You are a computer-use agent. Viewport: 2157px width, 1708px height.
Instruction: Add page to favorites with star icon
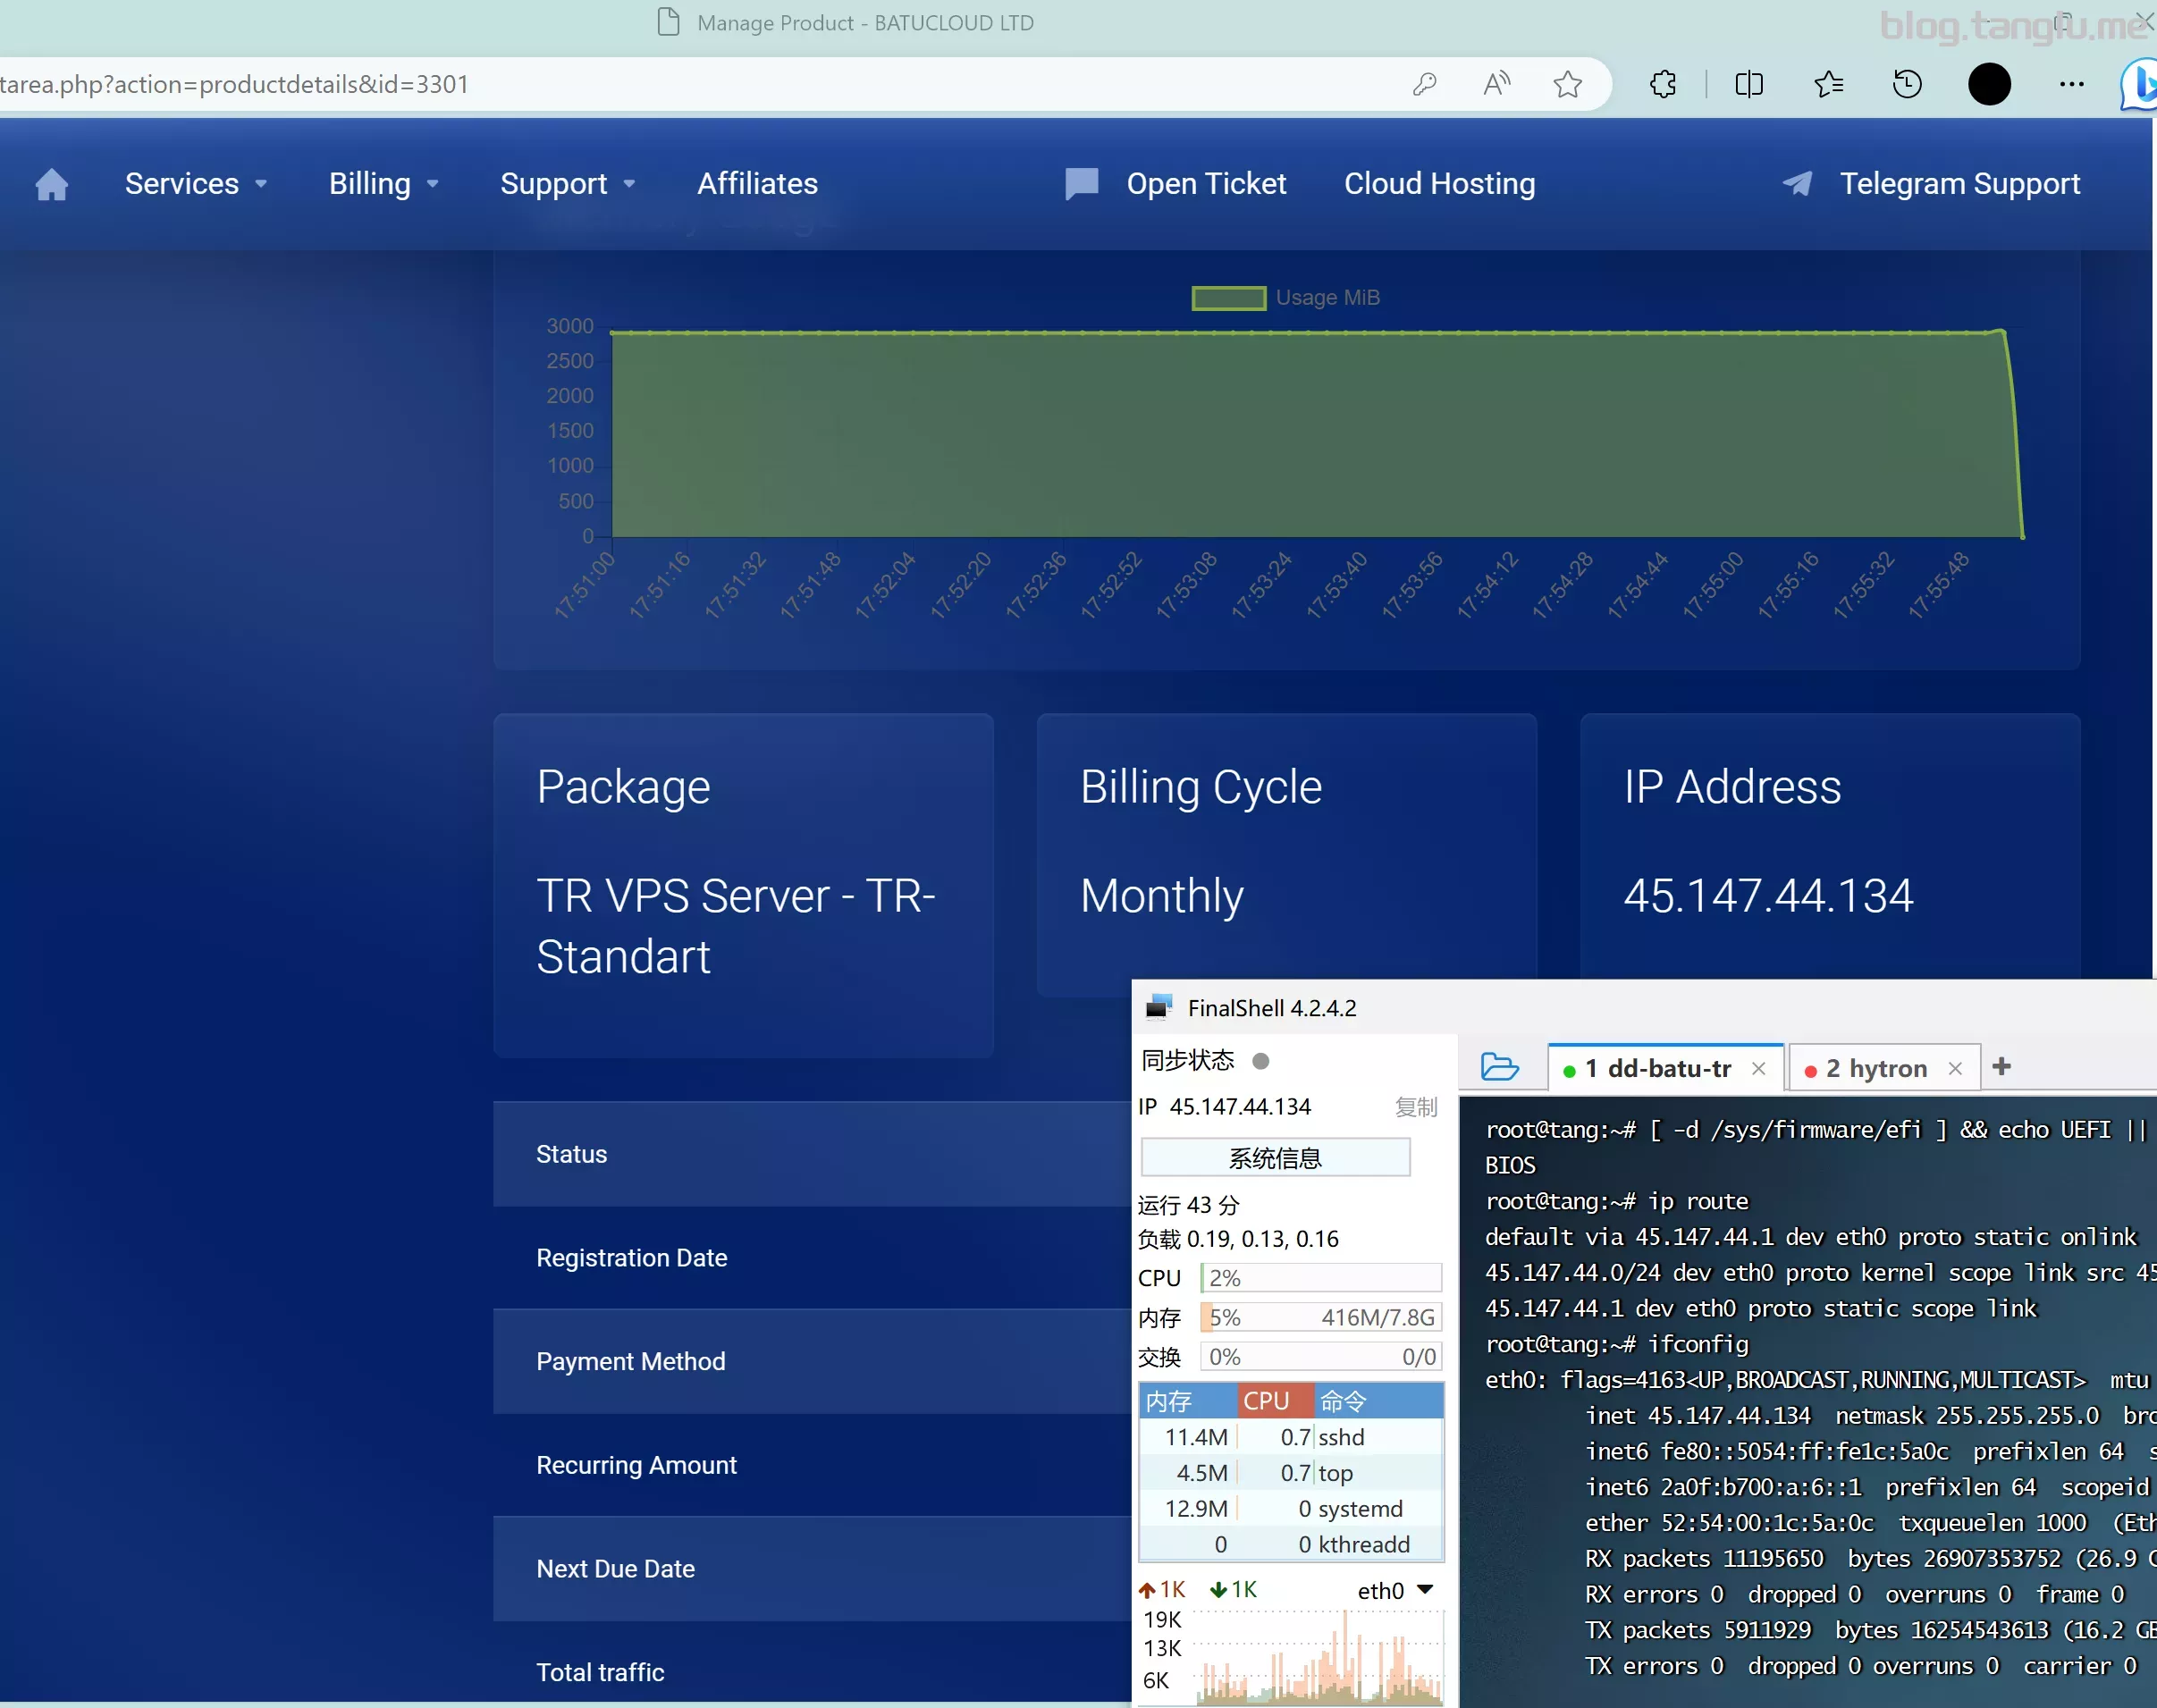coord(1567,84)
